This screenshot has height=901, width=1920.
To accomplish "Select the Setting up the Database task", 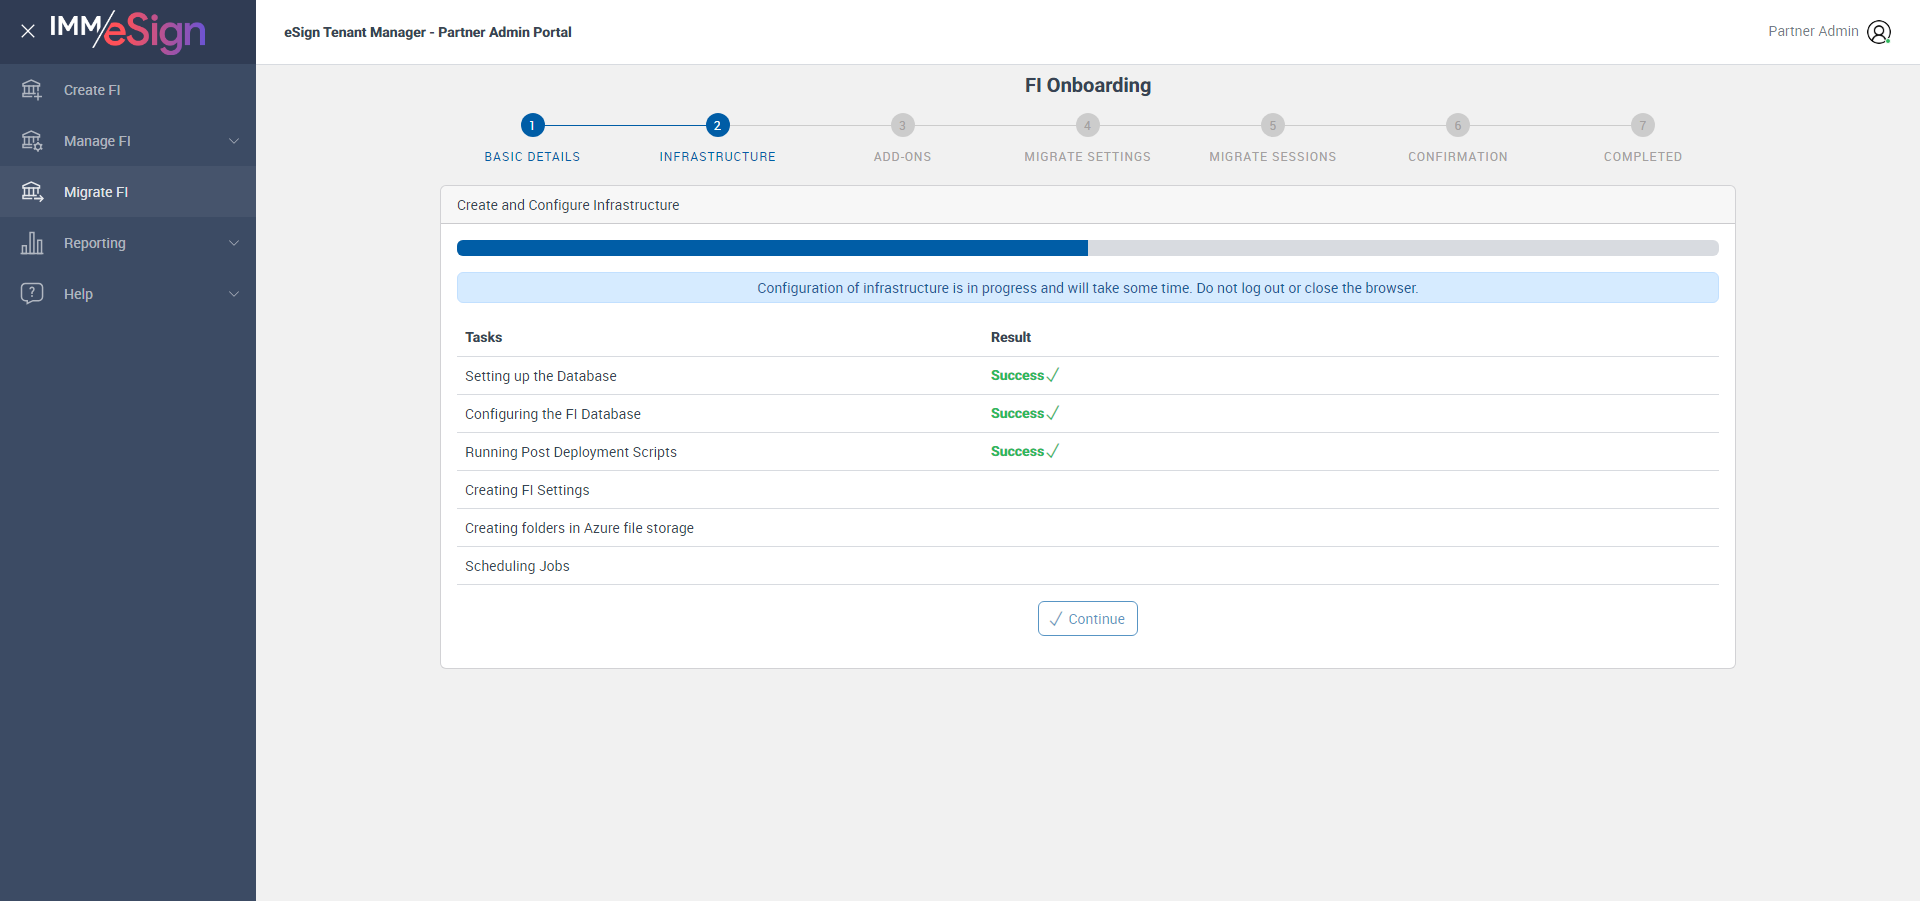I will (541, 376).
